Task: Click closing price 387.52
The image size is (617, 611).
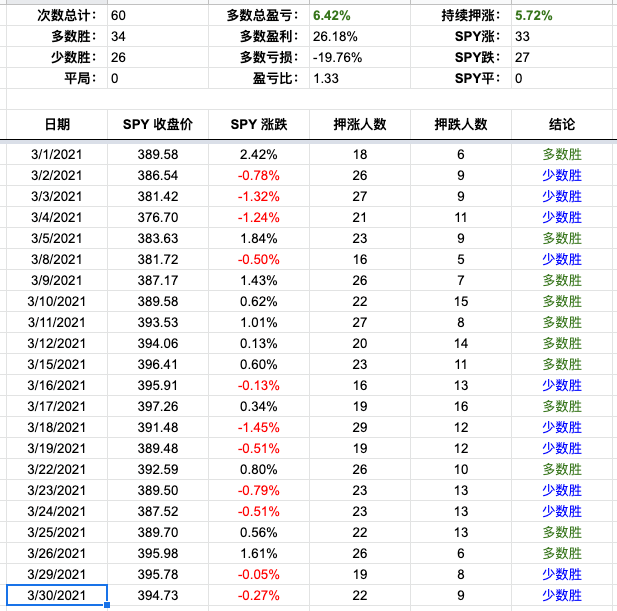Action: [158, 511]
